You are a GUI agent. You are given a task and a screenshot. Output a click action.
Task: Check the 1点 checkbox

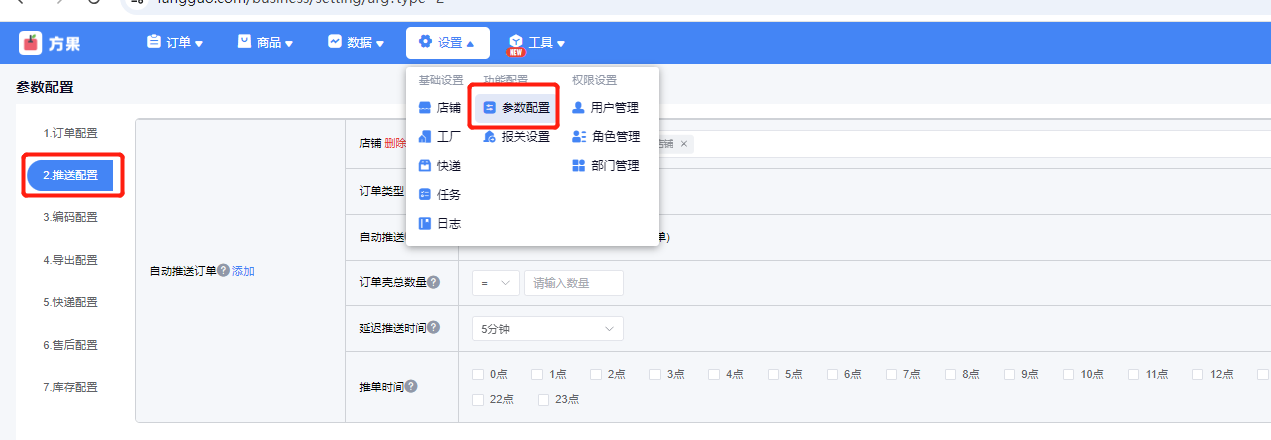pos(537,374)
